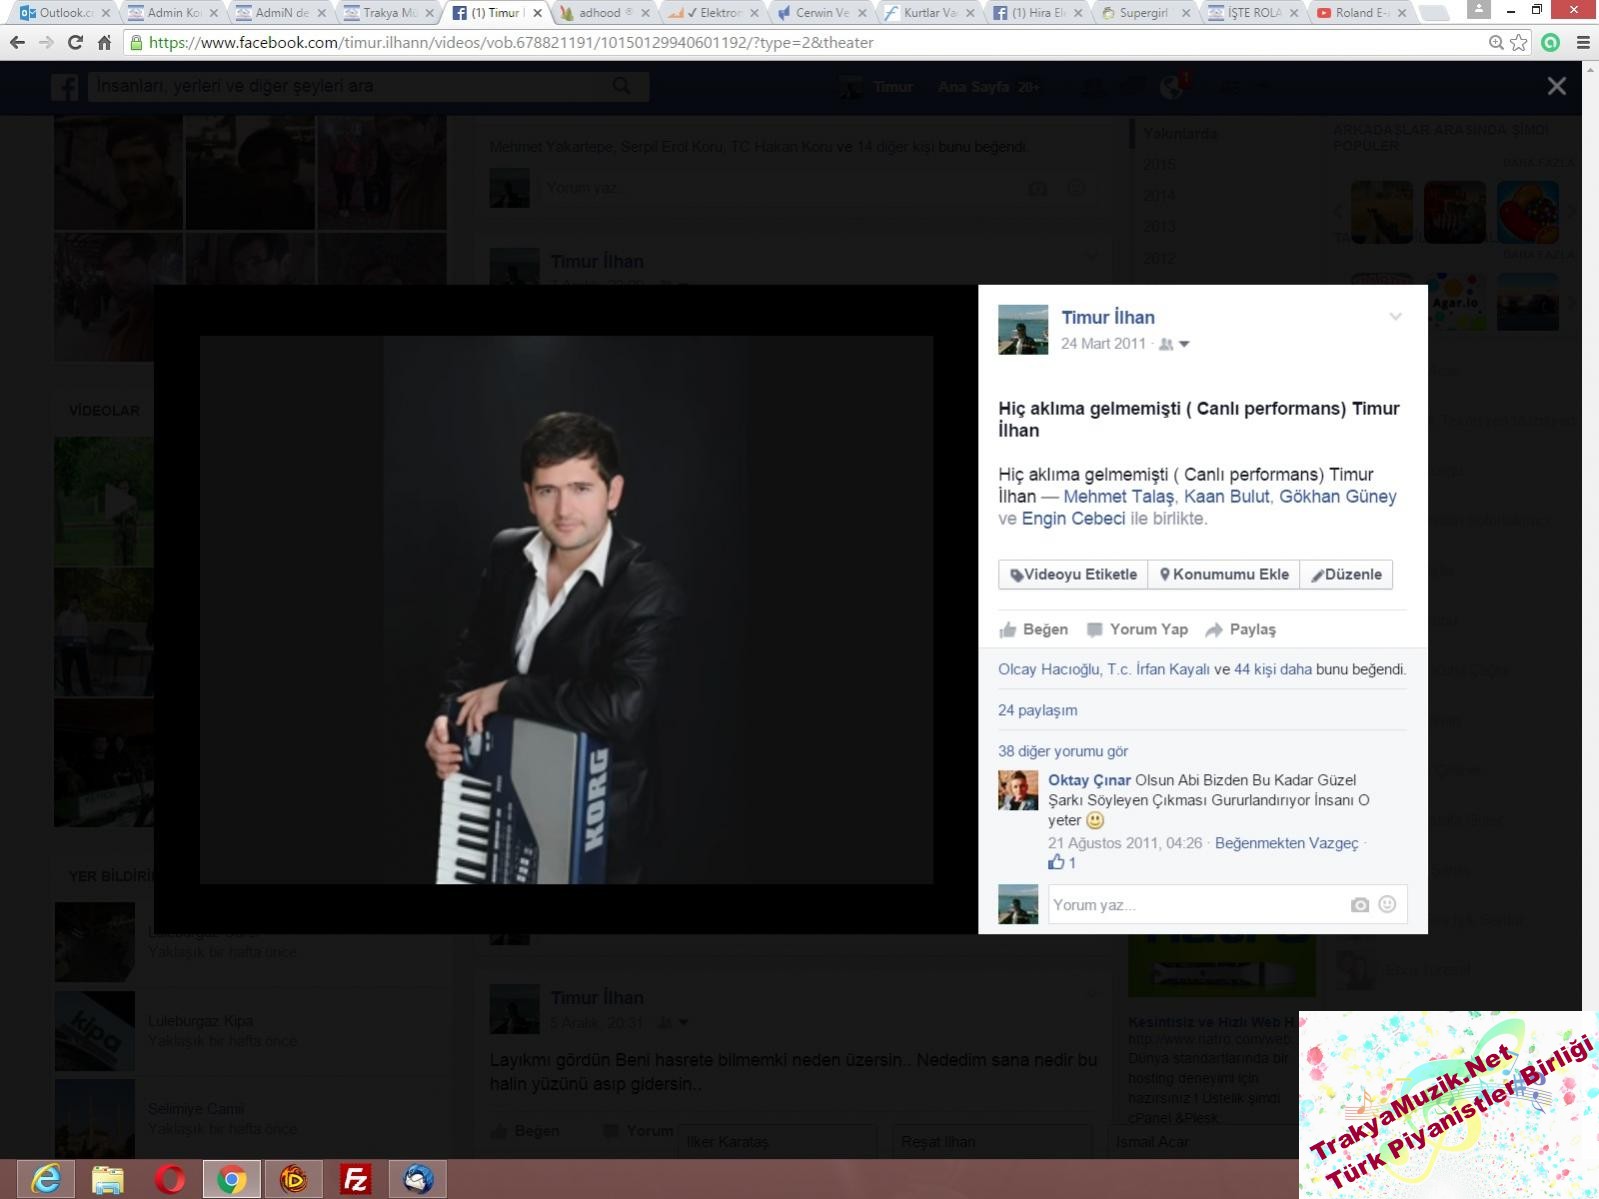Viewport: 1599px width, 1199px height.
Task: Bookmark page with the star icon
Action: (1519, 43)
